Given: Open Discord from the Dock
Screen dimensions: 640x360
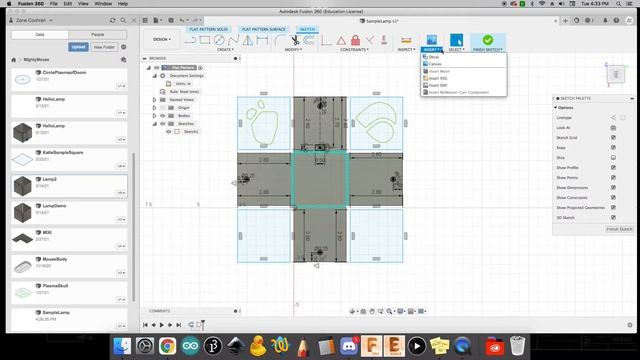Looking at the screenshot, I should [349, 346].
